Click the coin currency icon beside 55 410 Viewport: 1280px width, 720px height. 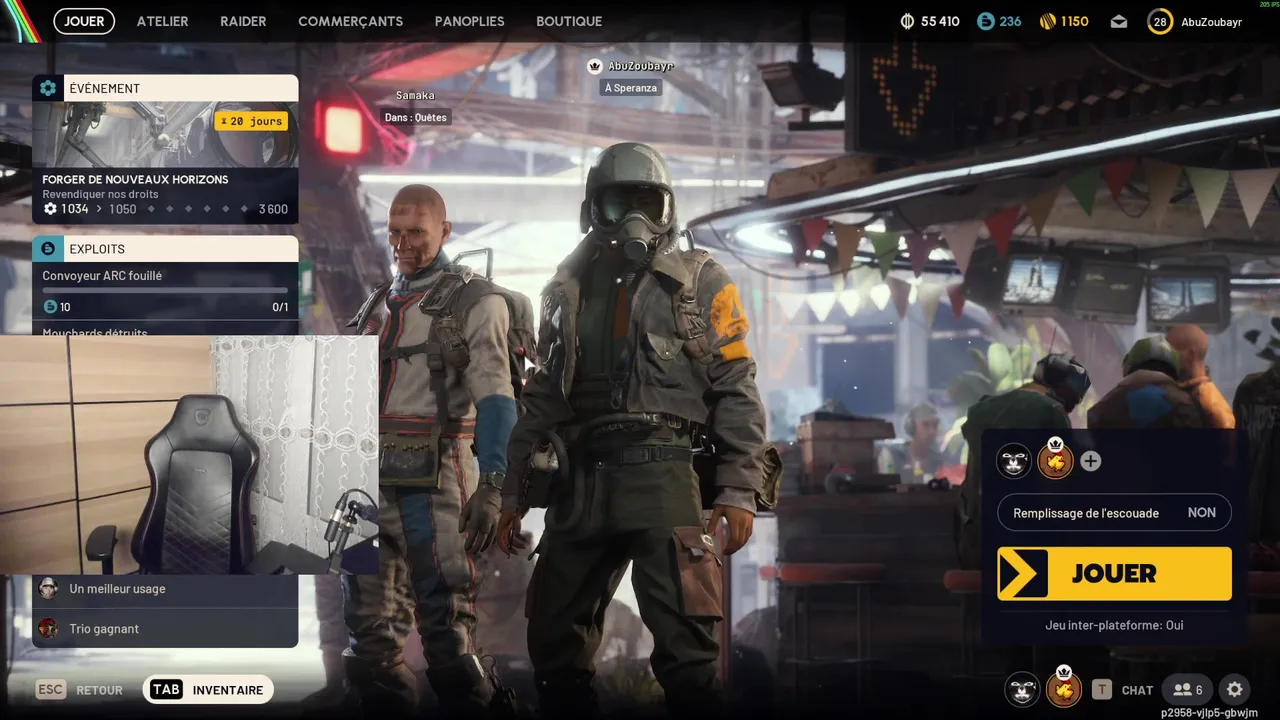point(908,21)
